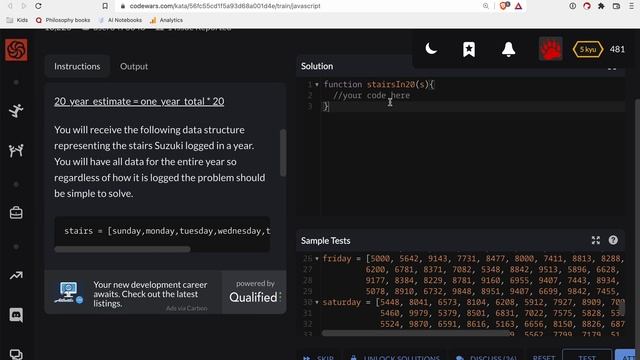
Task: Open the Practice (kicking figure) sidebar icon
Action: 16,111
